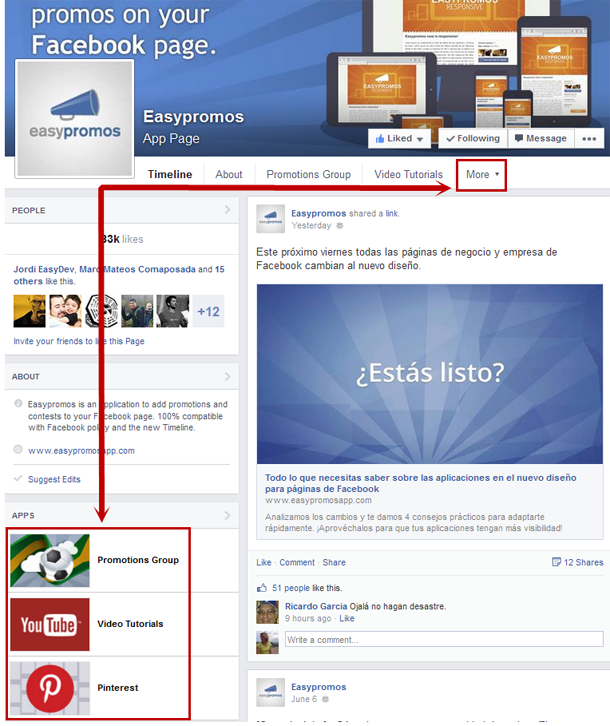Open Ricardo Garcia's profile name
The height and width of the screenshot is (726, 610).
point(316,607)
